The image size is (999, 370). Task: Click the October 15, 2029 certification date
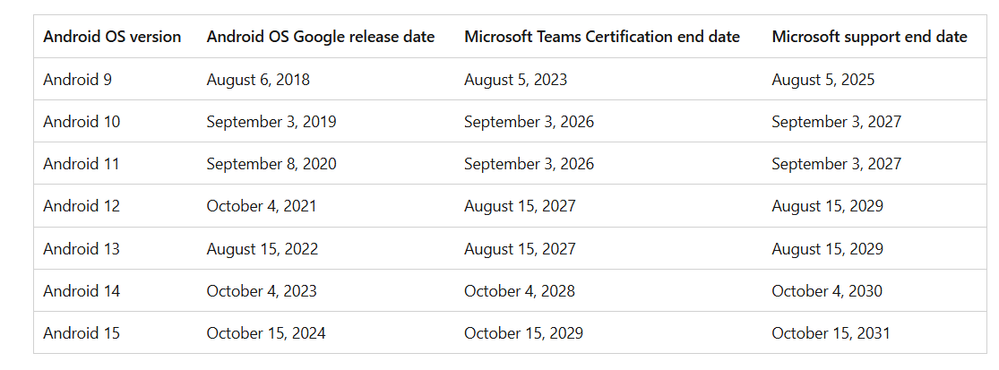tap(523, 333)
